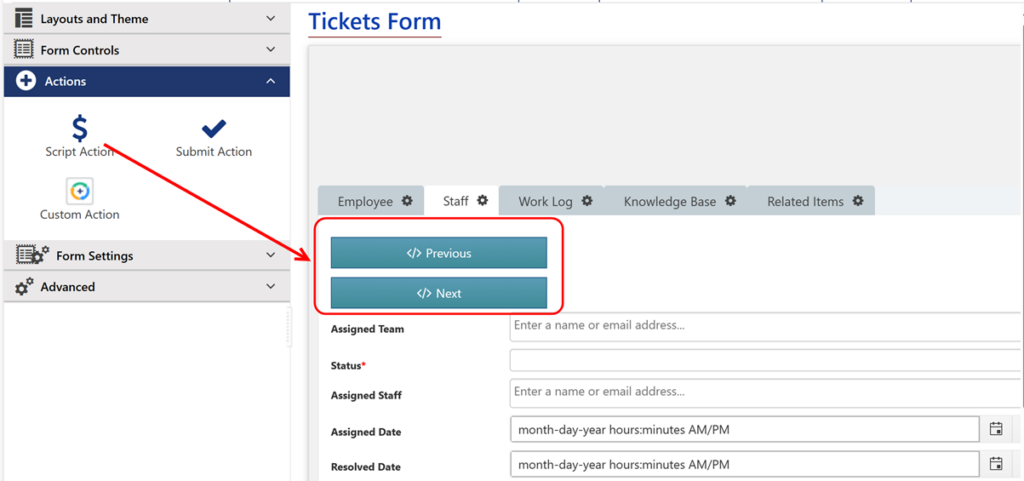Choose the Custom Action icon
Screen dimensions: 1024x481
point(80,191)
